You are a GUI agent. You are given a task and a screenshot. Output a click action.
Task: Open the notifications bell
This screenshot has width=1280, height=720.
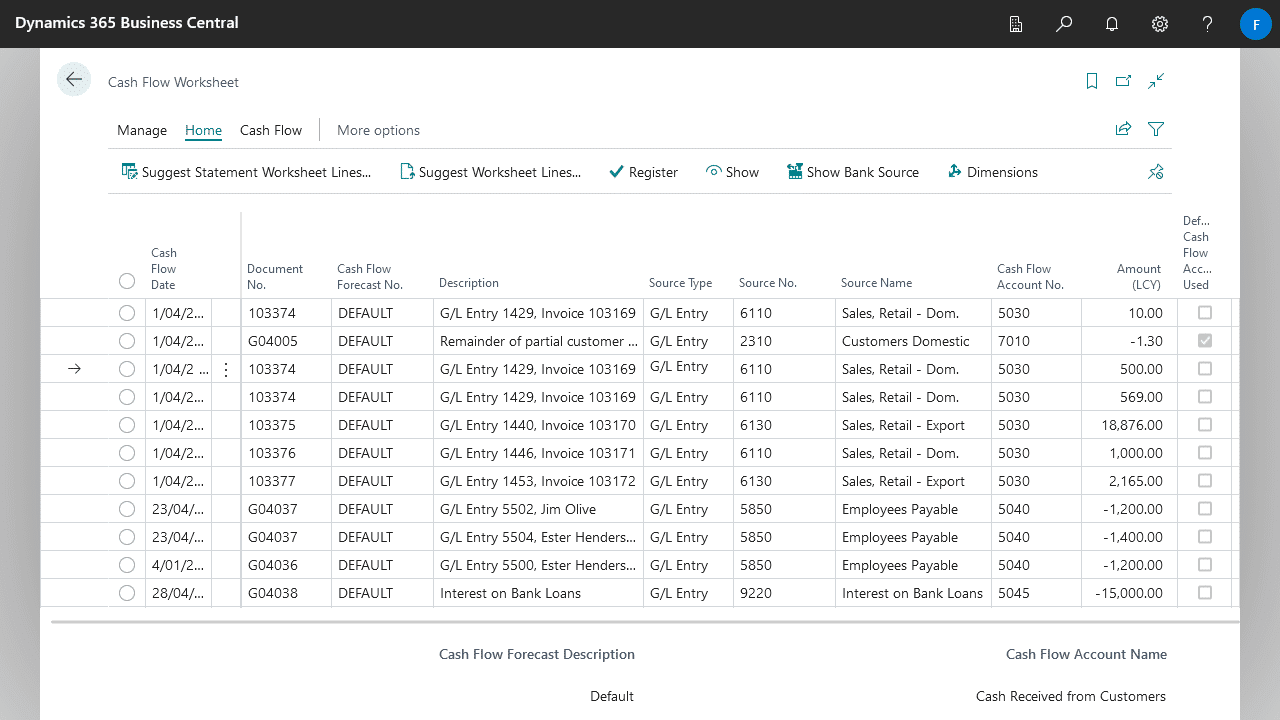(1112, 24)
